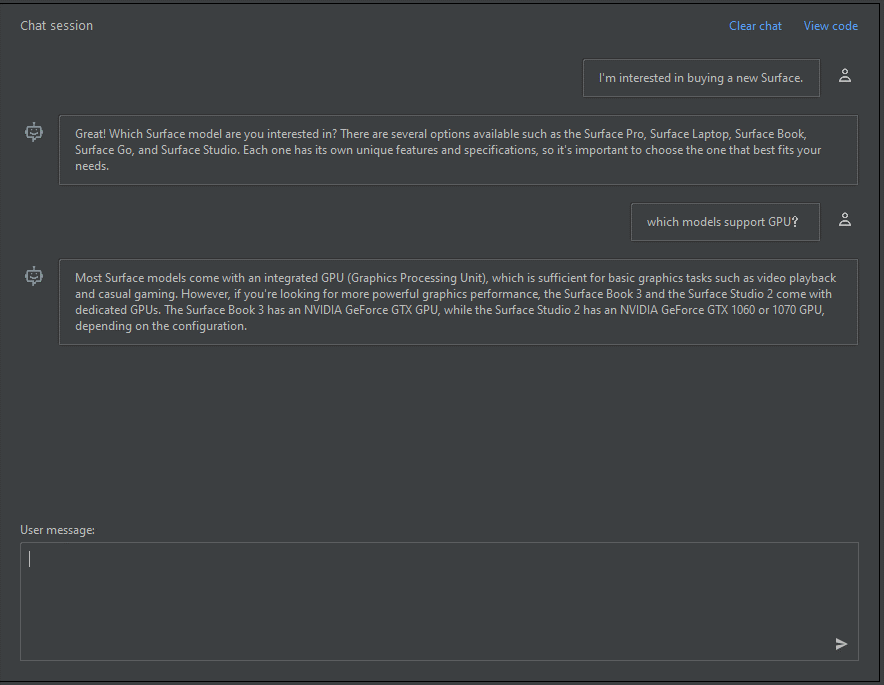
Task: Click the phrase 'depending on the configuration'
Action: [x=160, y=326]
